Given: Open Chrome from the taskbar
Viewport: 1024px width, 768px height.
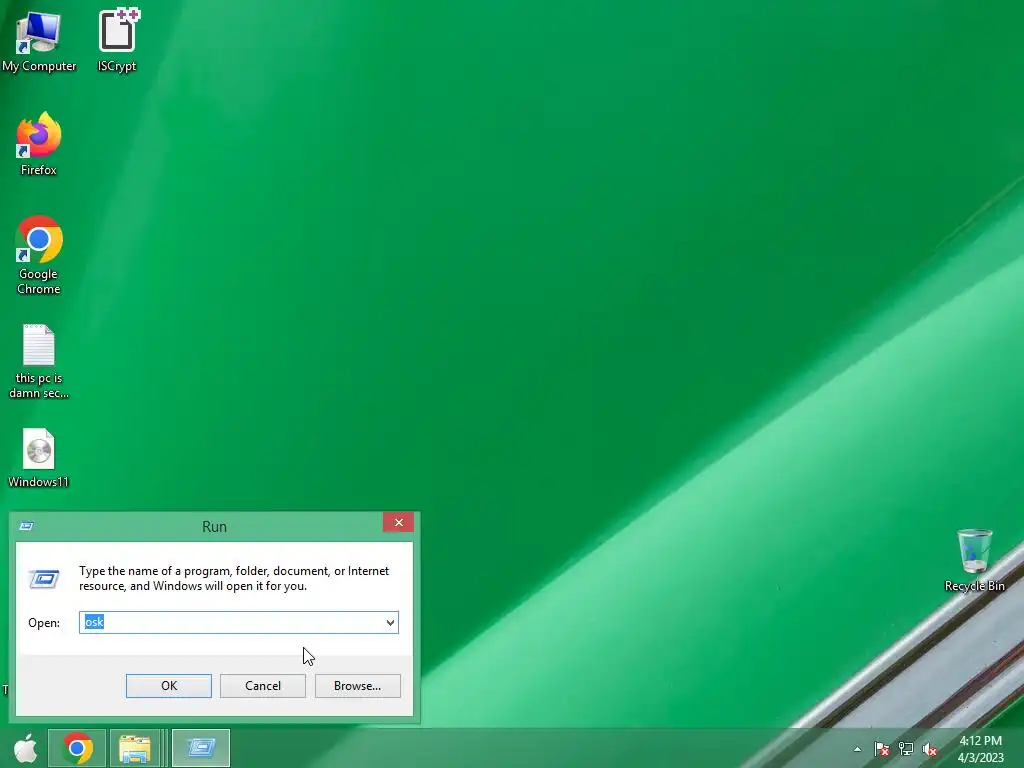Looking at the screenshot, I should tap(77, 748).
